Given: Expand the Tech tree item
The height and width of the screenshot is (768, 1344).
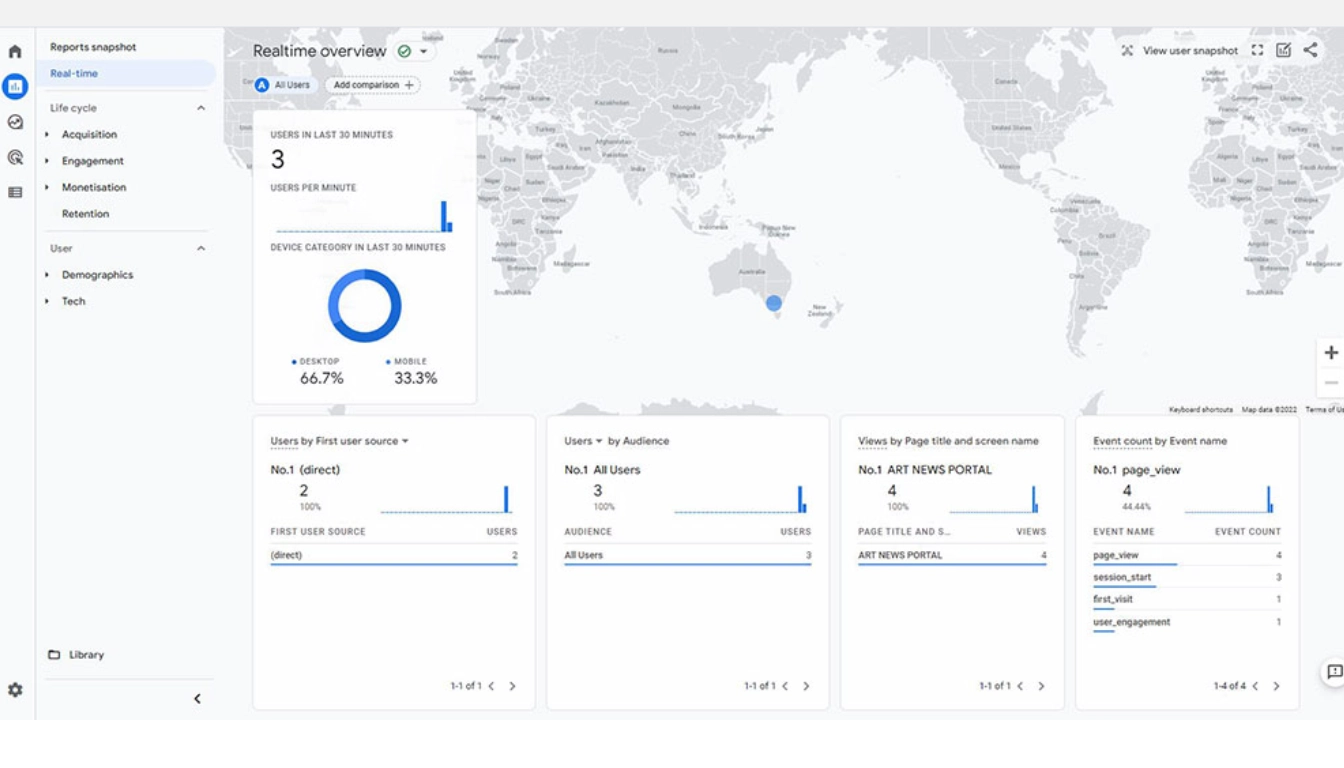Looking at the screenshot, I should 47,301.
